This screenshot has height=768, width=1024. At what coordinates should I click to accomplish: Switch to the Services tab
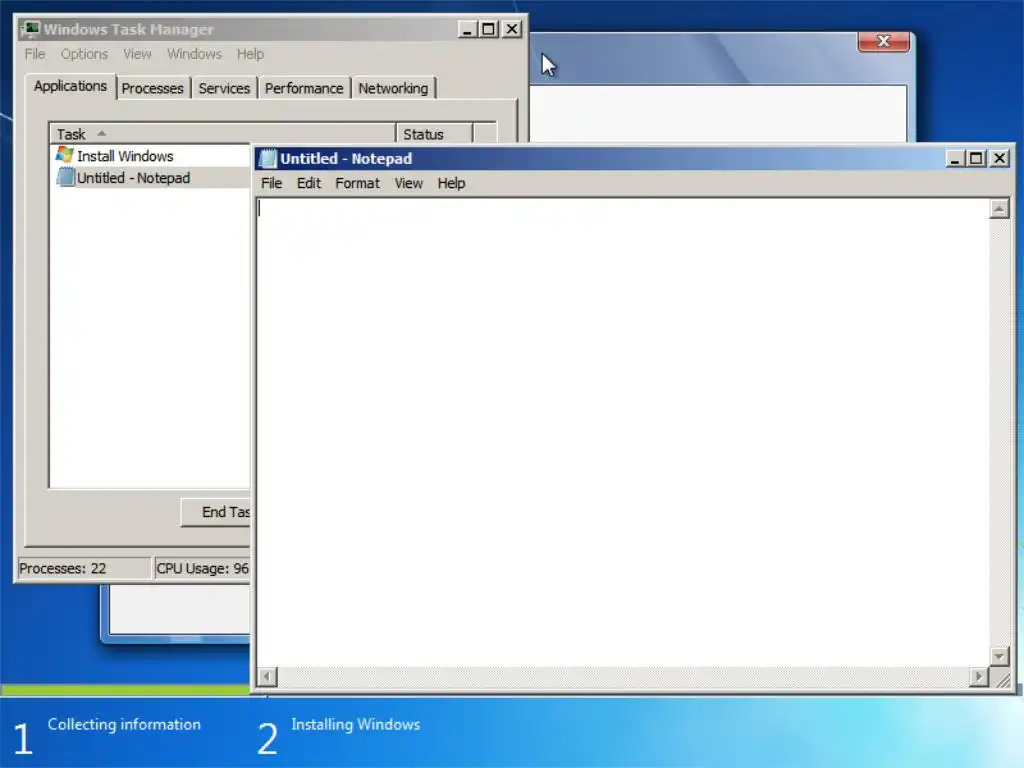tap(224, 88)
